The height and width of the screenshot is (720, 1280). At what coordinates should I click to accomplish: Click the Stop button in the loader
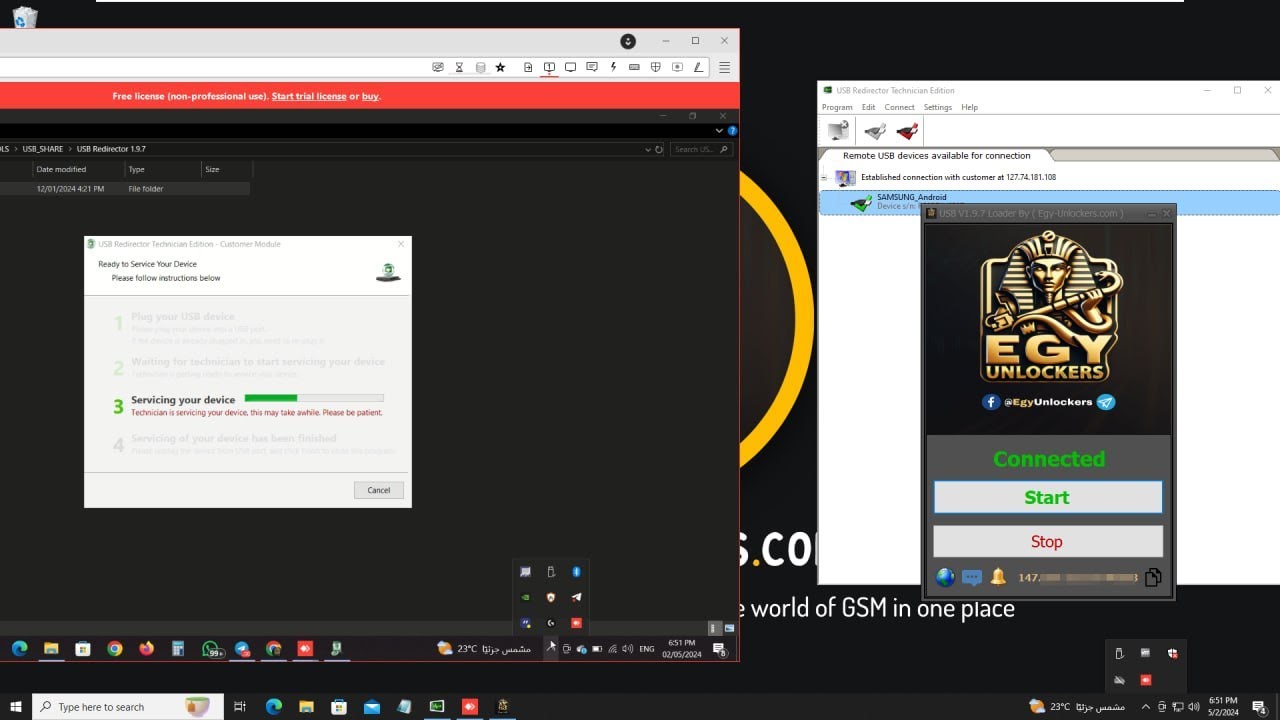1047,541
